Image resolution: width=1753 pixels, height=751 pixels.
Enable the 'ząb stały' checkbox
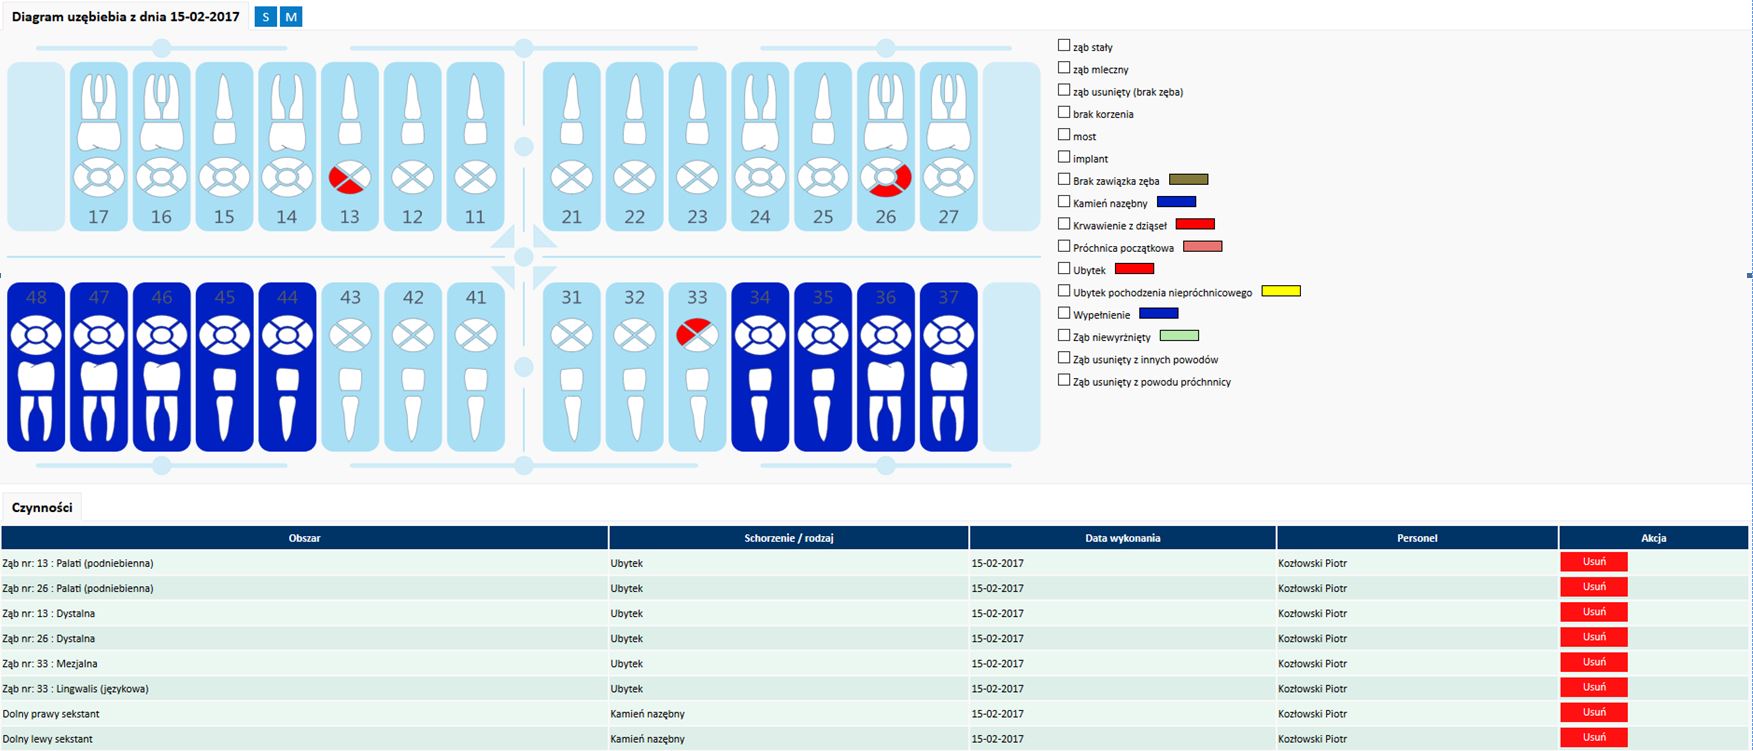[1064, 46]
